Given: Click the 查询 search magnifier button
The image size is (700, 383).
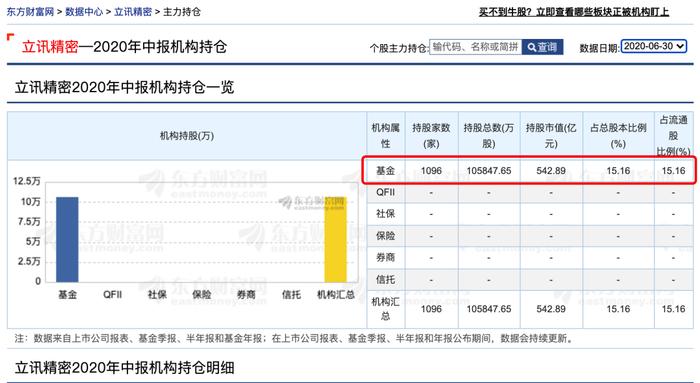Looking at the screenshot, I should (x=542, y=47).
